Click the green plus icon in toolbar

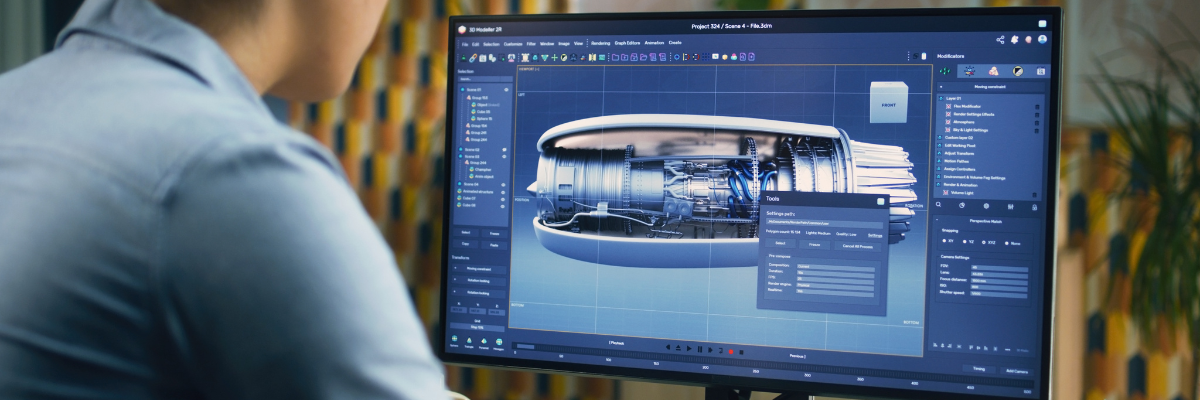[554, 58]
